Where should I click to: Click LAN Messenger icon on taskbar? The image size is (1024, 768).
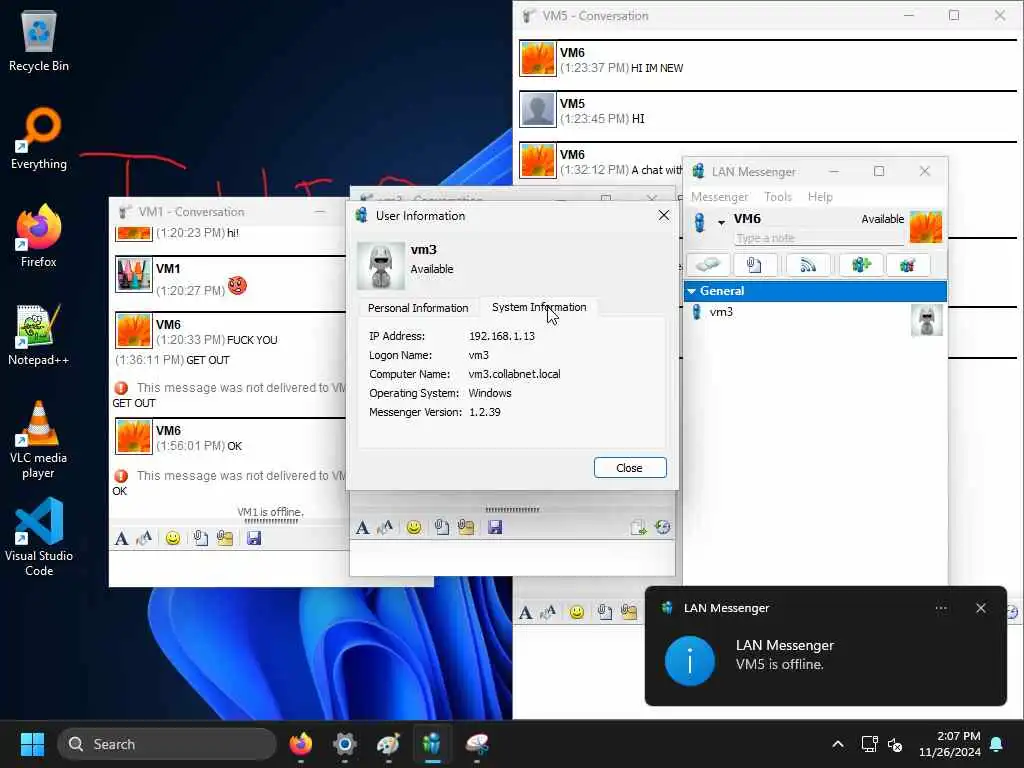[x=432, y=744]
